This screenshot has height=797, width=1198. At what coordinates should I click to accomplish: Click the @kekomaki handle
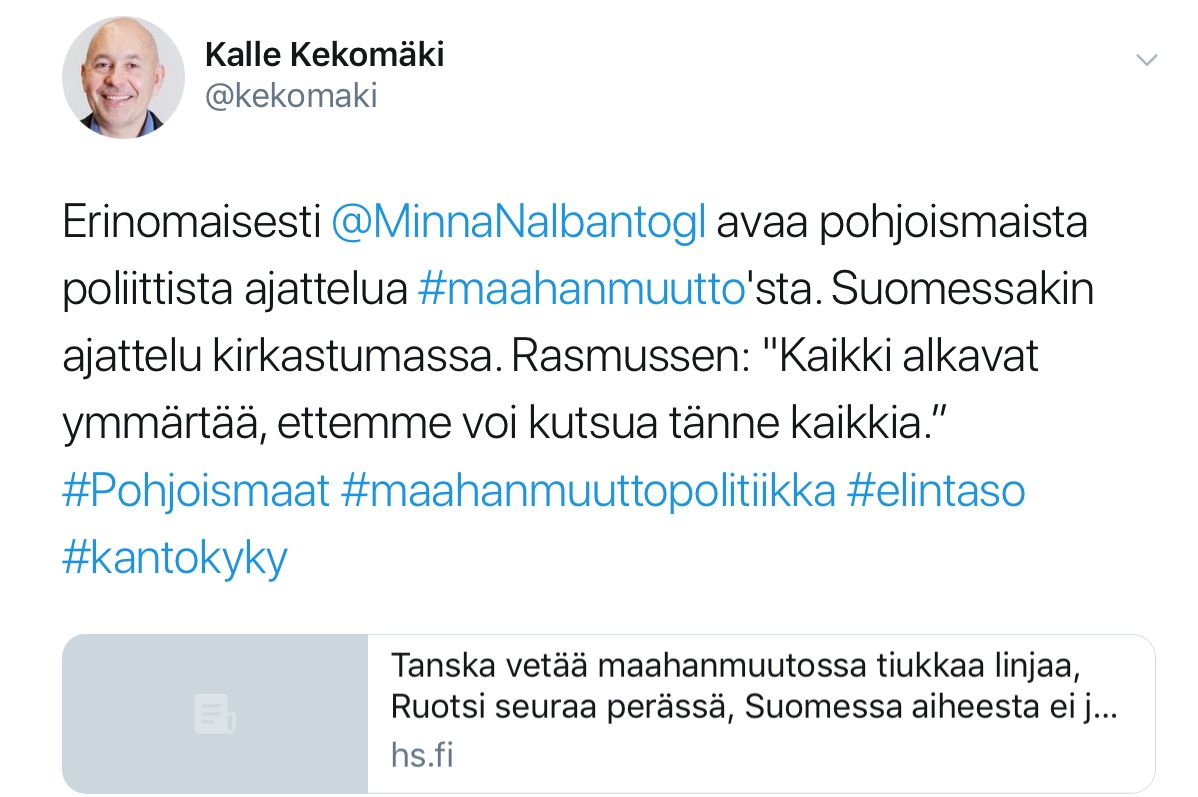tap(290, 97)
